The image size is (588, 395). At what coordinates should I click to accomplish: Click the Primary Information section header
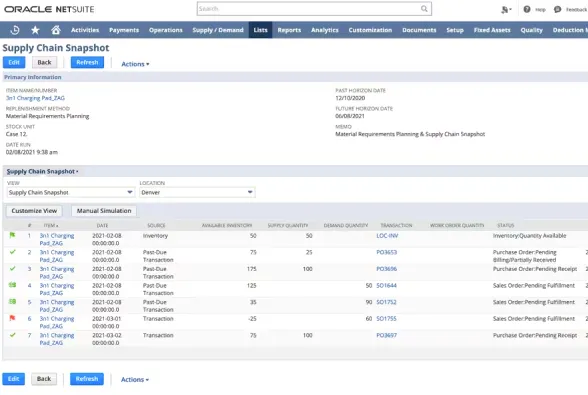33,77
